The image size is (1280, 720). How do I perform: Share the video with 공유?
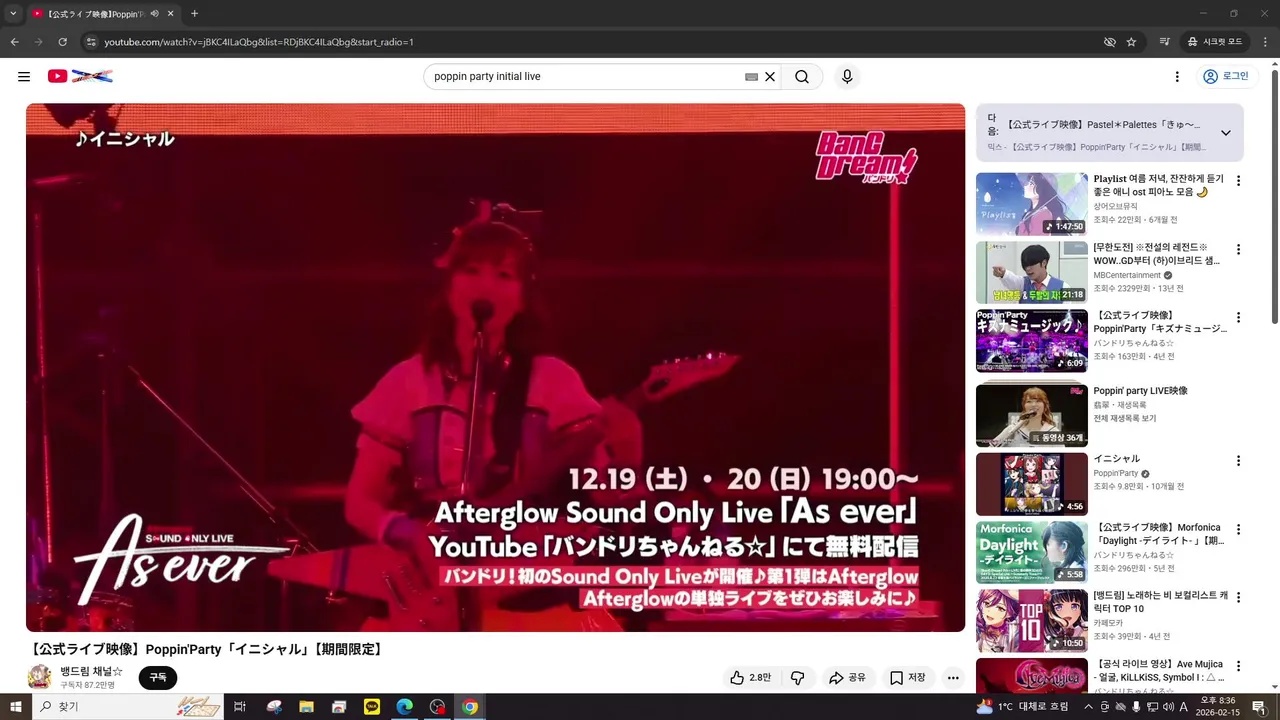(x=847, y=678)
